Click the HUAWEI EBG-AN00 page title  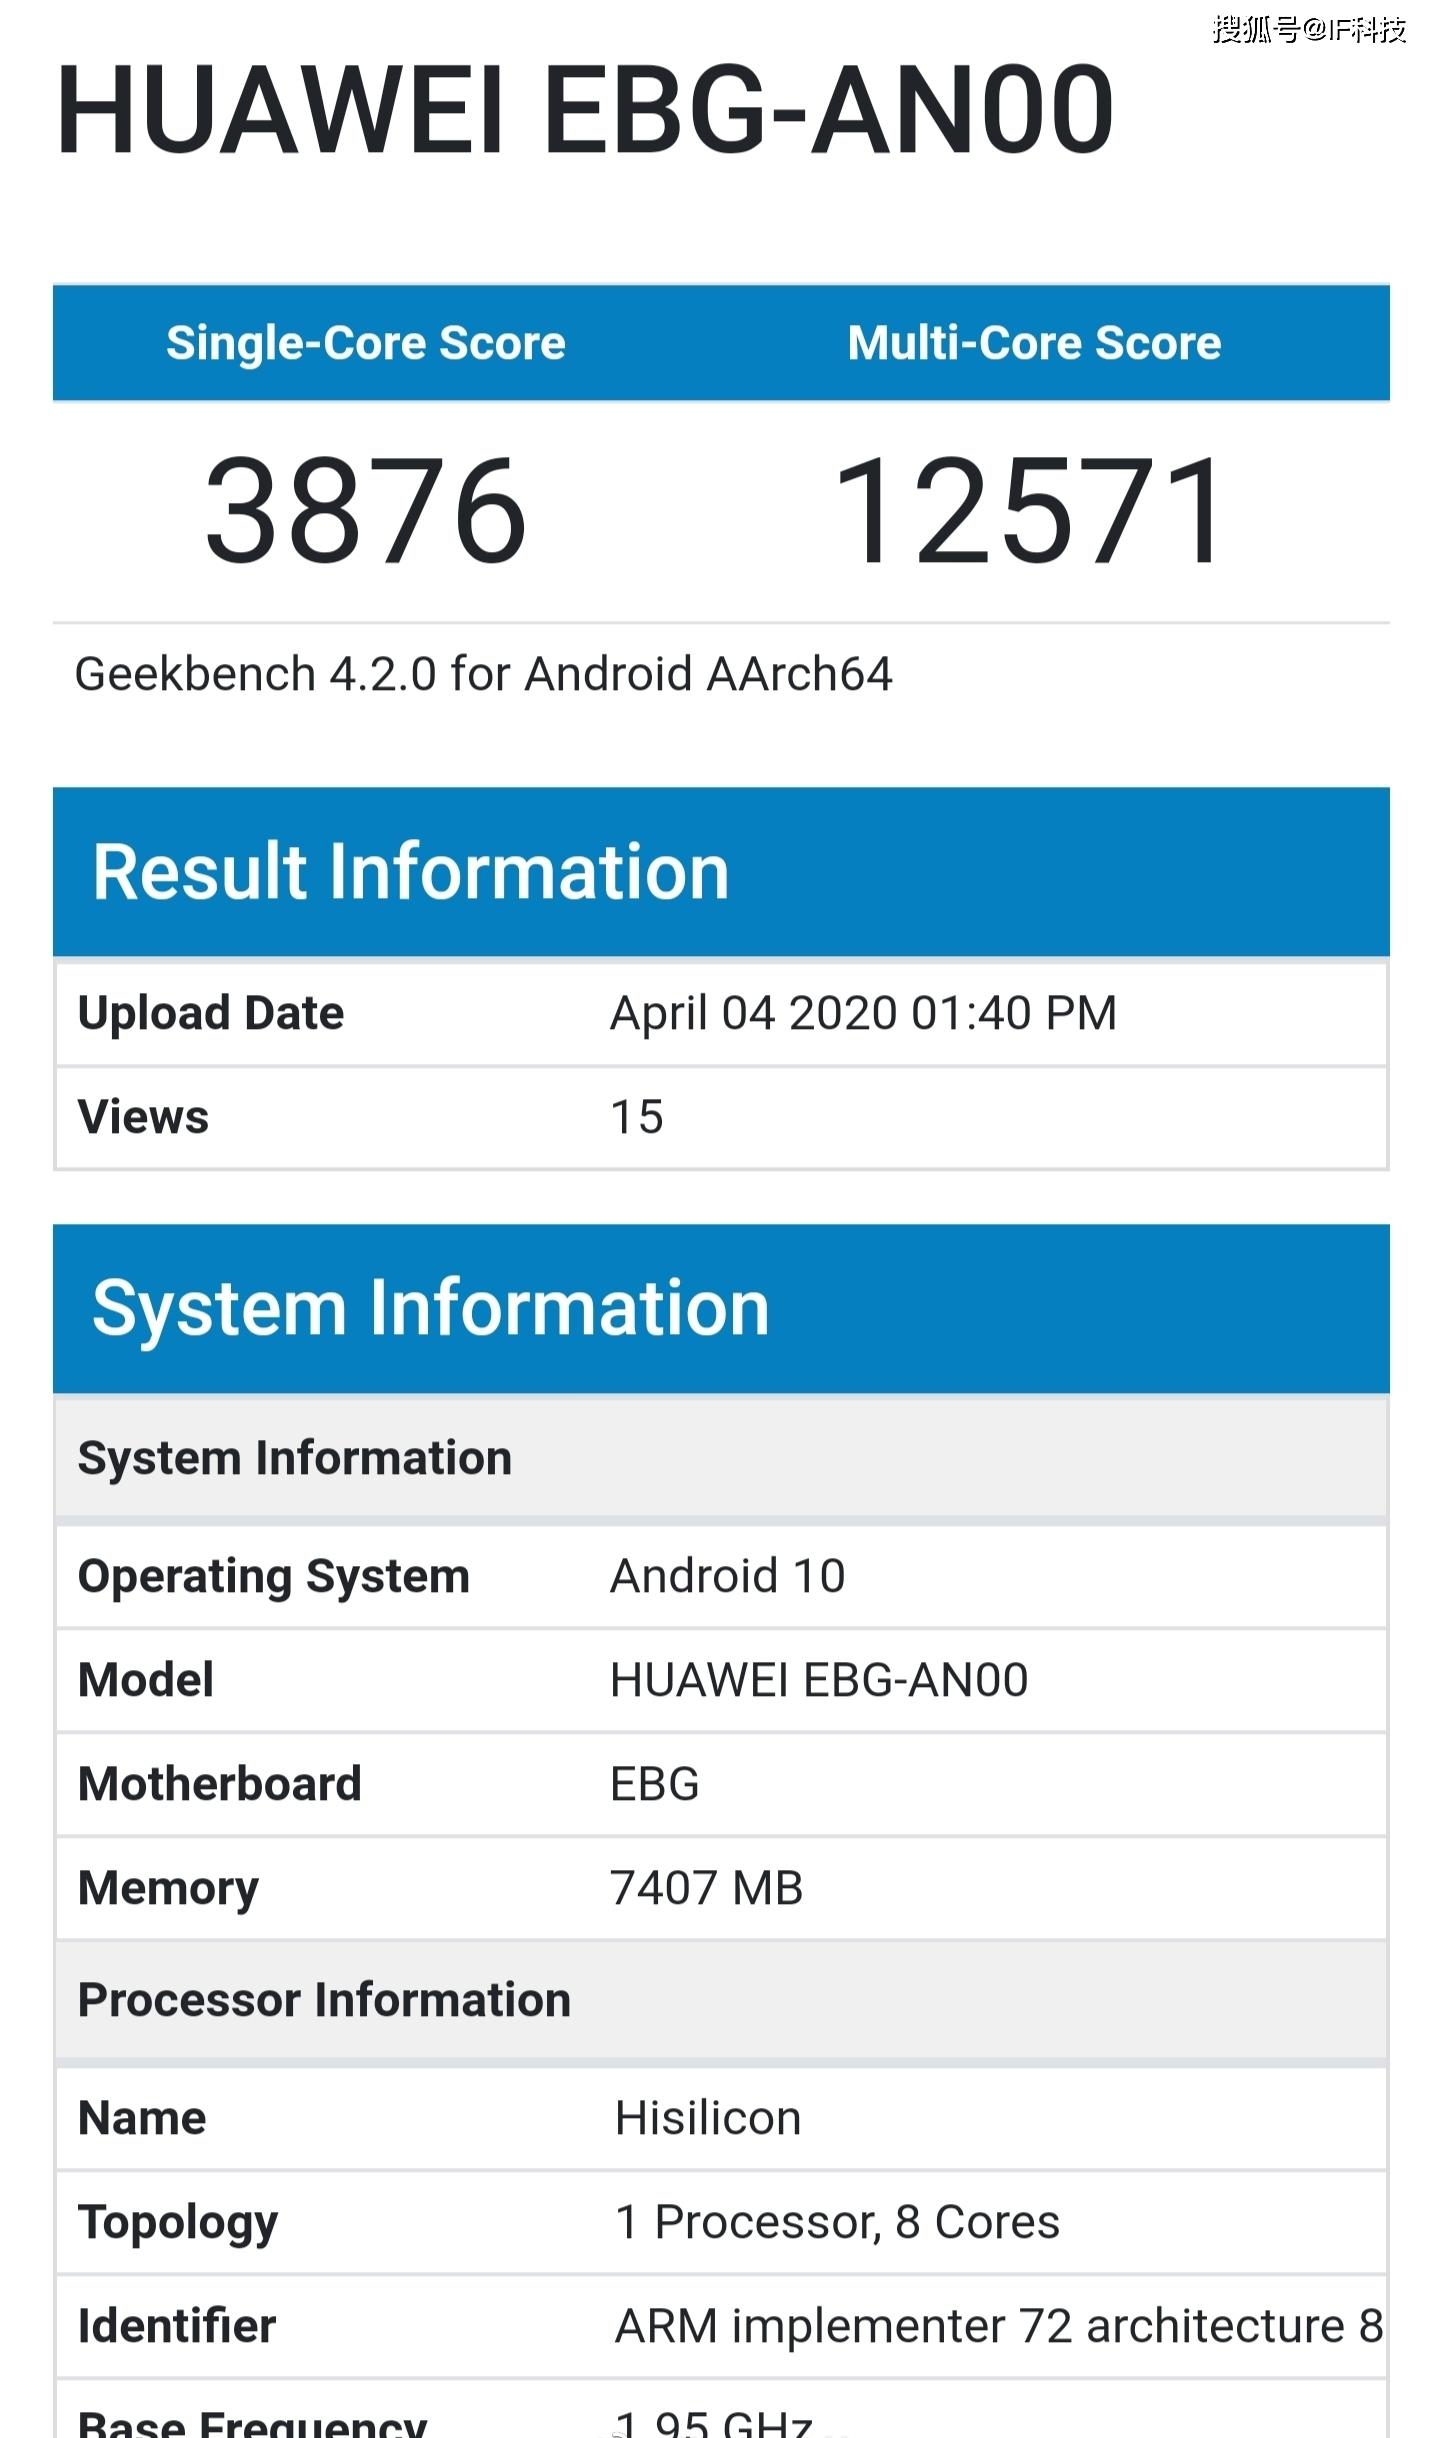coord(585,110)
